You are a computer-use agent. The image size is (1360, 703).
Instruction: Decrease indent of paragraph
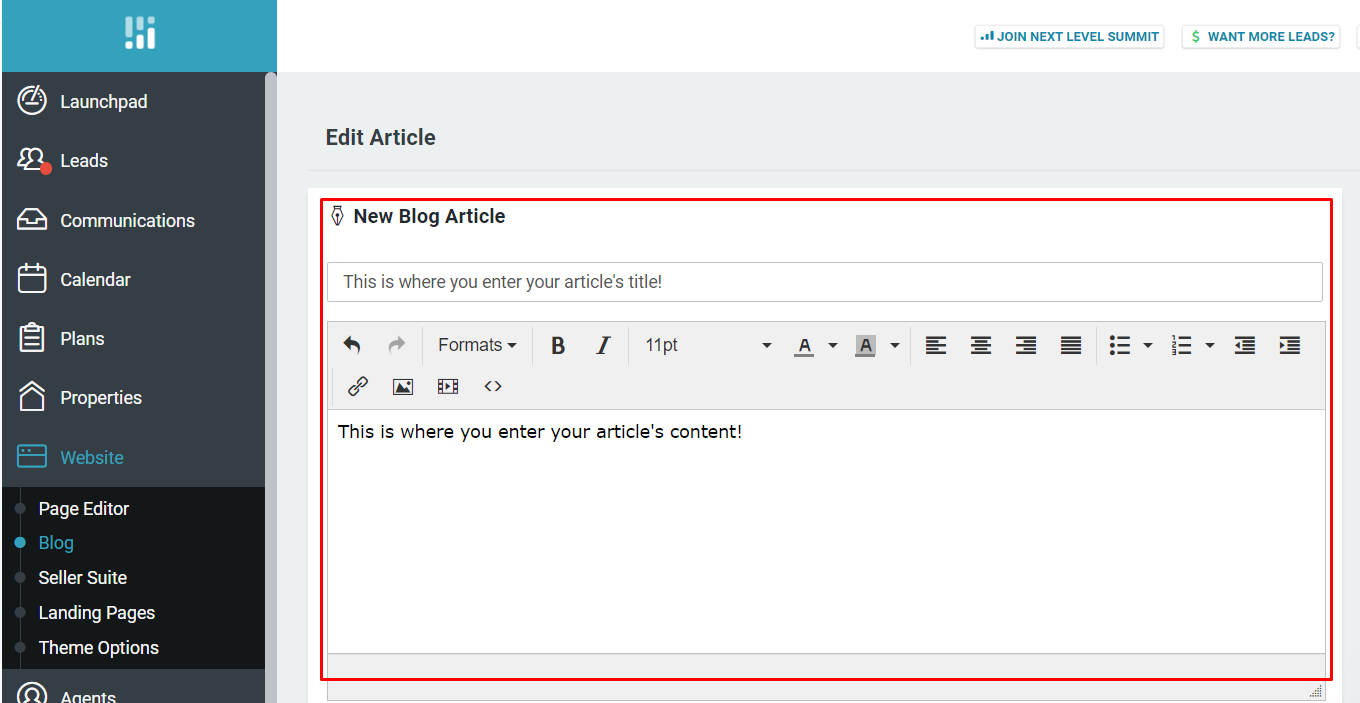coord(1245,345)
